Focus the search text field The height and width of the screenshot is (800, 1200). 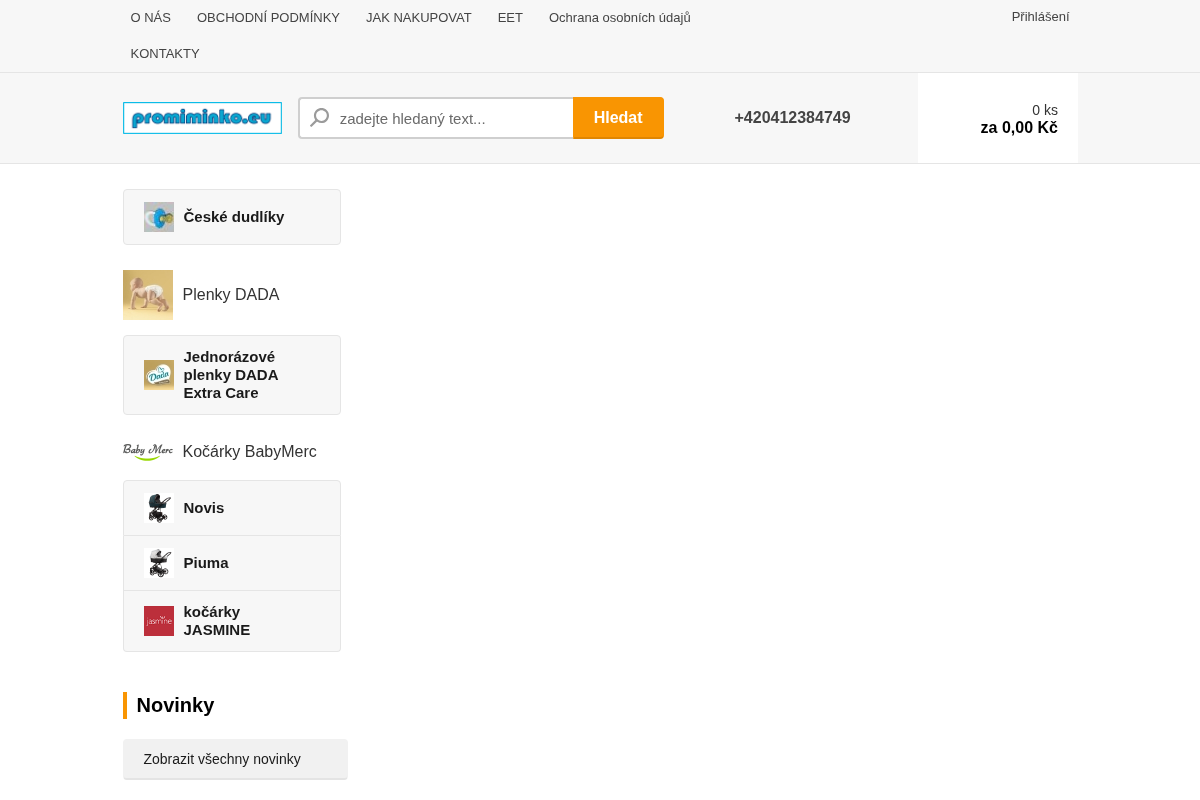tap(436, 118)
